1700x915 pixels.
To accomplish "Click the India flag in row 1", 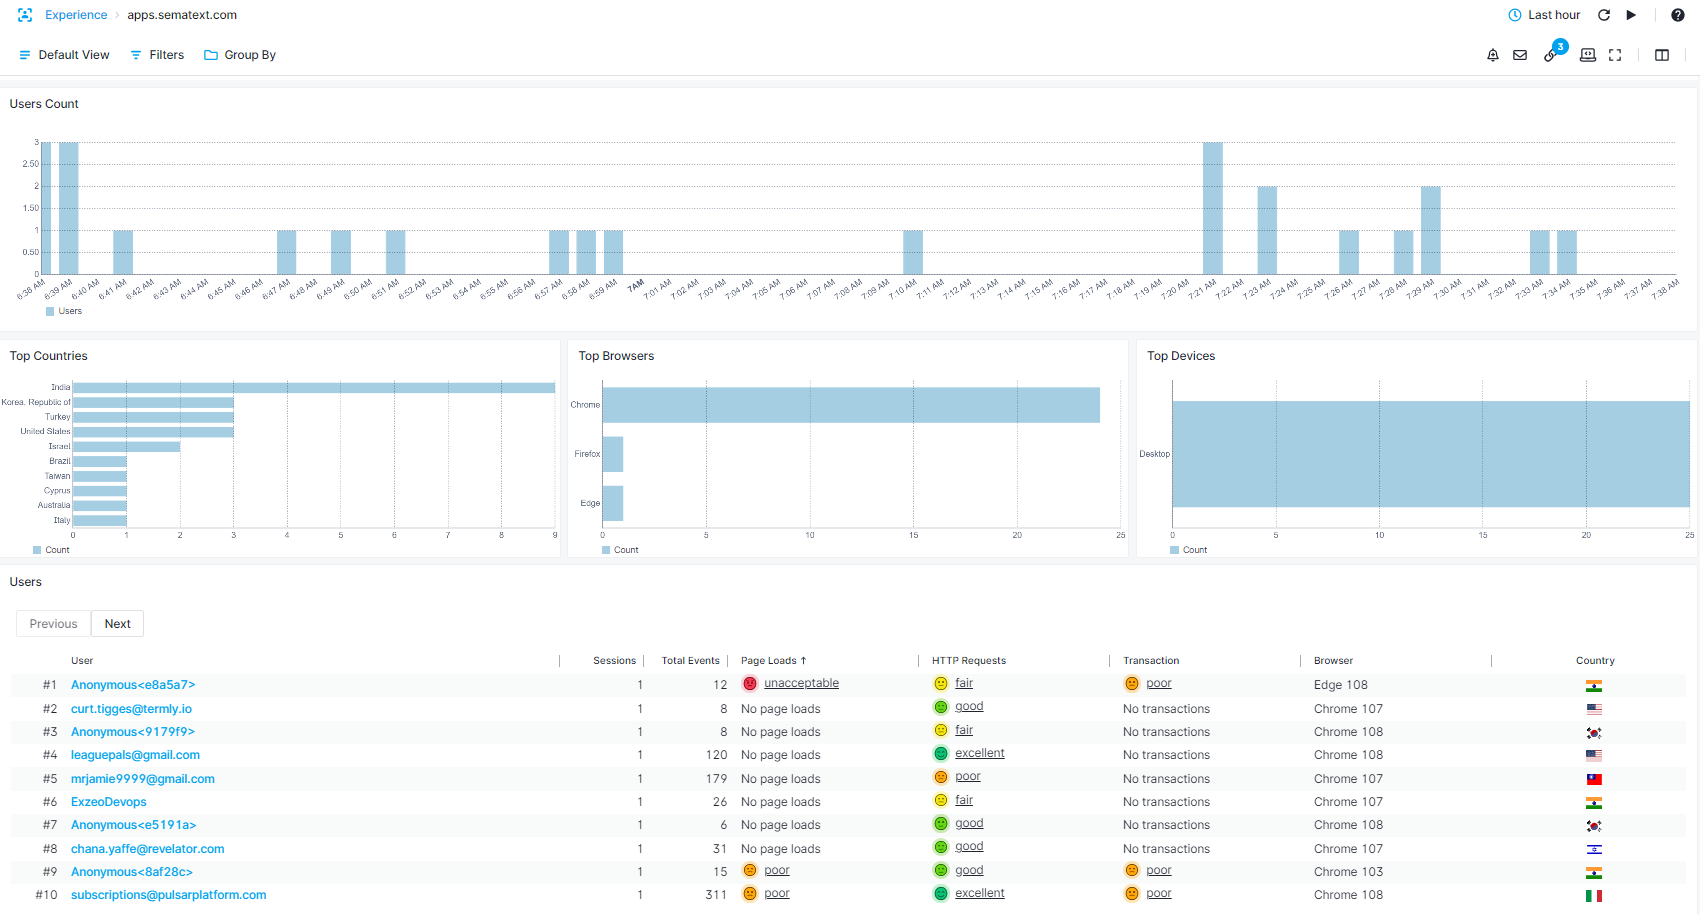I will tap(1594, 686).
